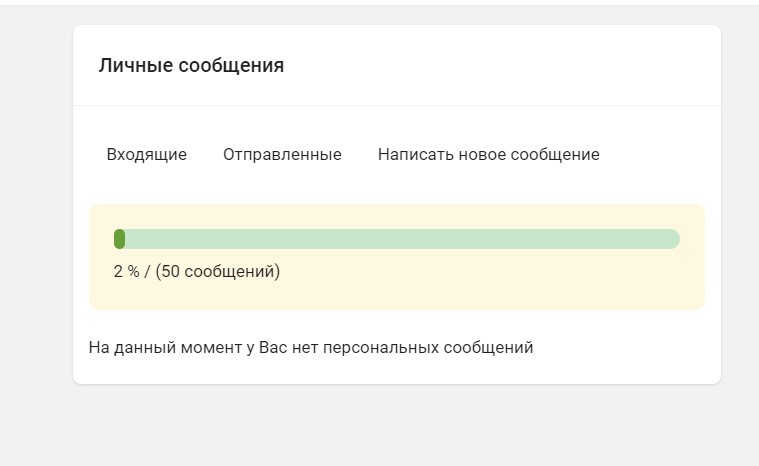Click the dark green filled progress indicator

(x=119, y=239)
